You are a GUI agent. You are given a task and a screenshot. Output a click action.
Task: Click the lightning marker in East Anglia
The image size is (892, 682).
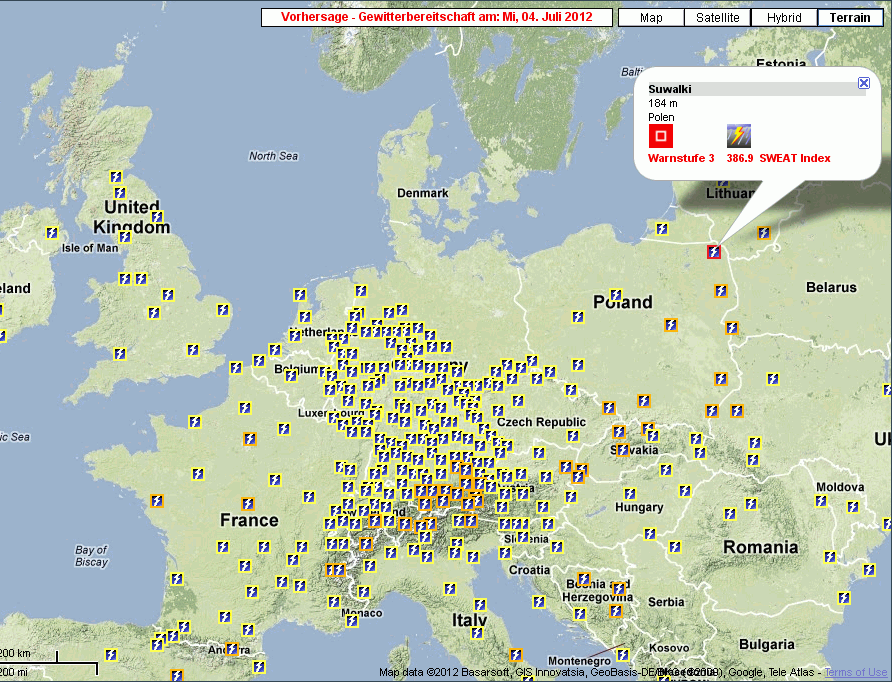(223, 310)
